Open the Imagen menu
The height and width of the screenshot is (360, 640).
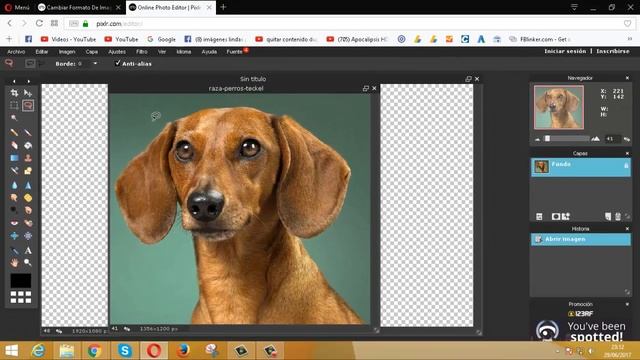[x=67, y=52]
